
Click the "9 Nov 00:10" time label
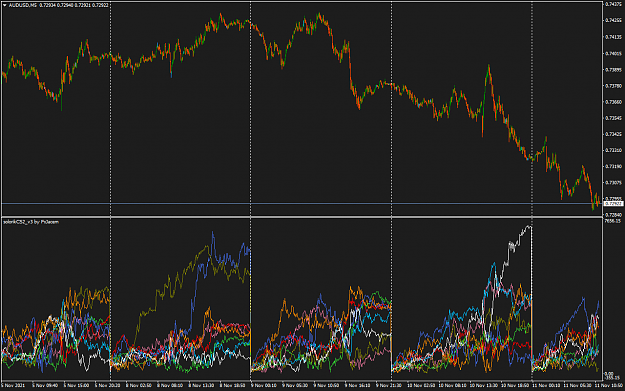264,386
